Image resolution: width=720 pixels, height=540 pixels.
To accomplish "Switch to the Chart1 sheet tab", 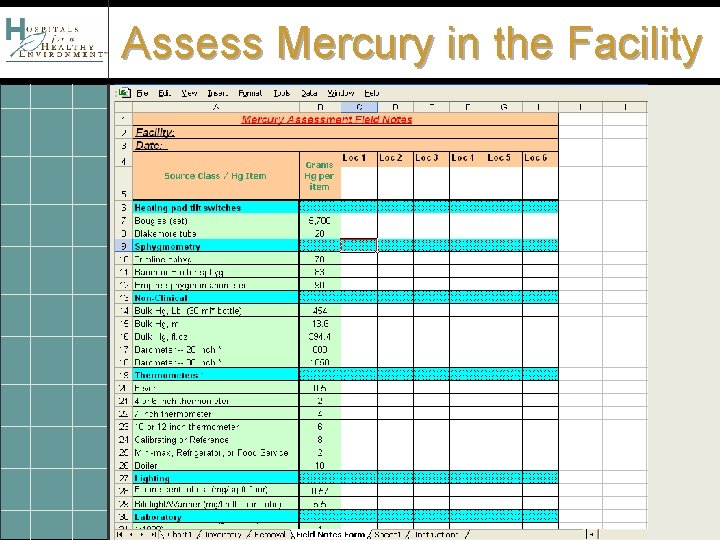I will coord(179,534).
